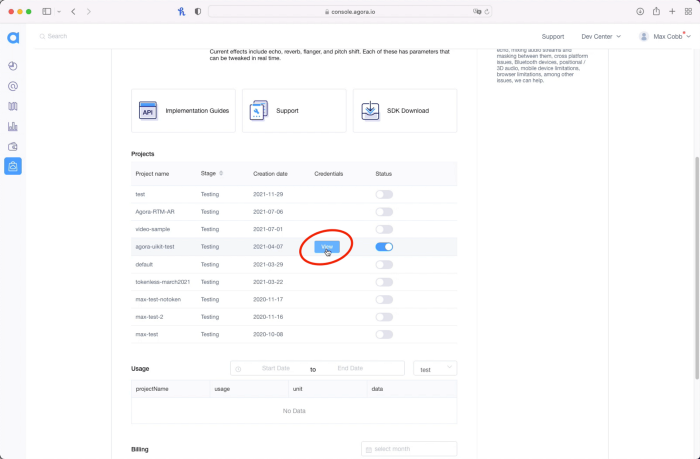Sort projects by the Stage column arrows
Image resolution: width=700 pixels, height=459 pixels.
click(221, 173)
